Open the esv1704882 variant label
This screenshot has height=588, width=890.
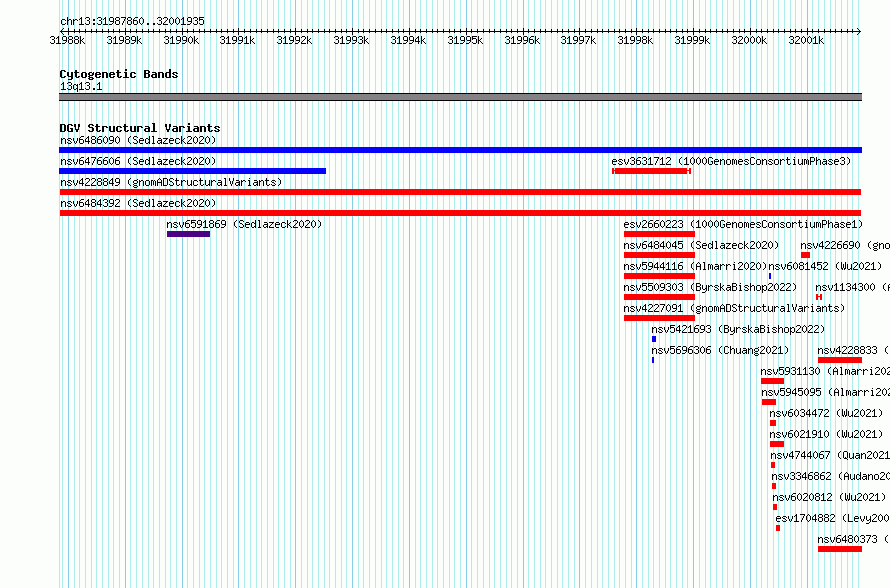832,518
